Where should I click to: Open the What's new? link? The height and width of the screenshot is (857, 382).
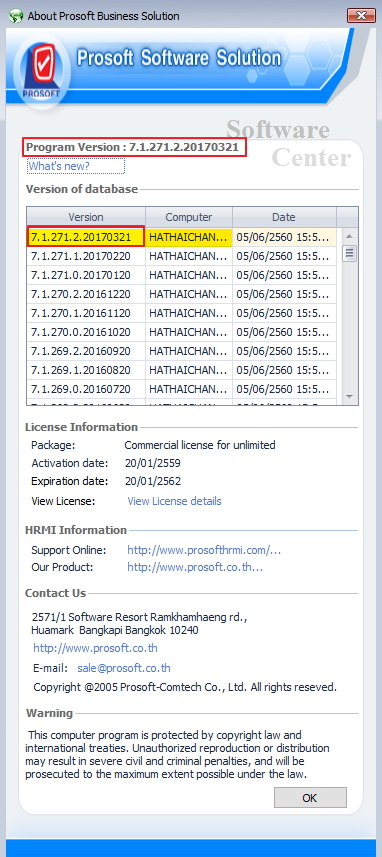59,166
